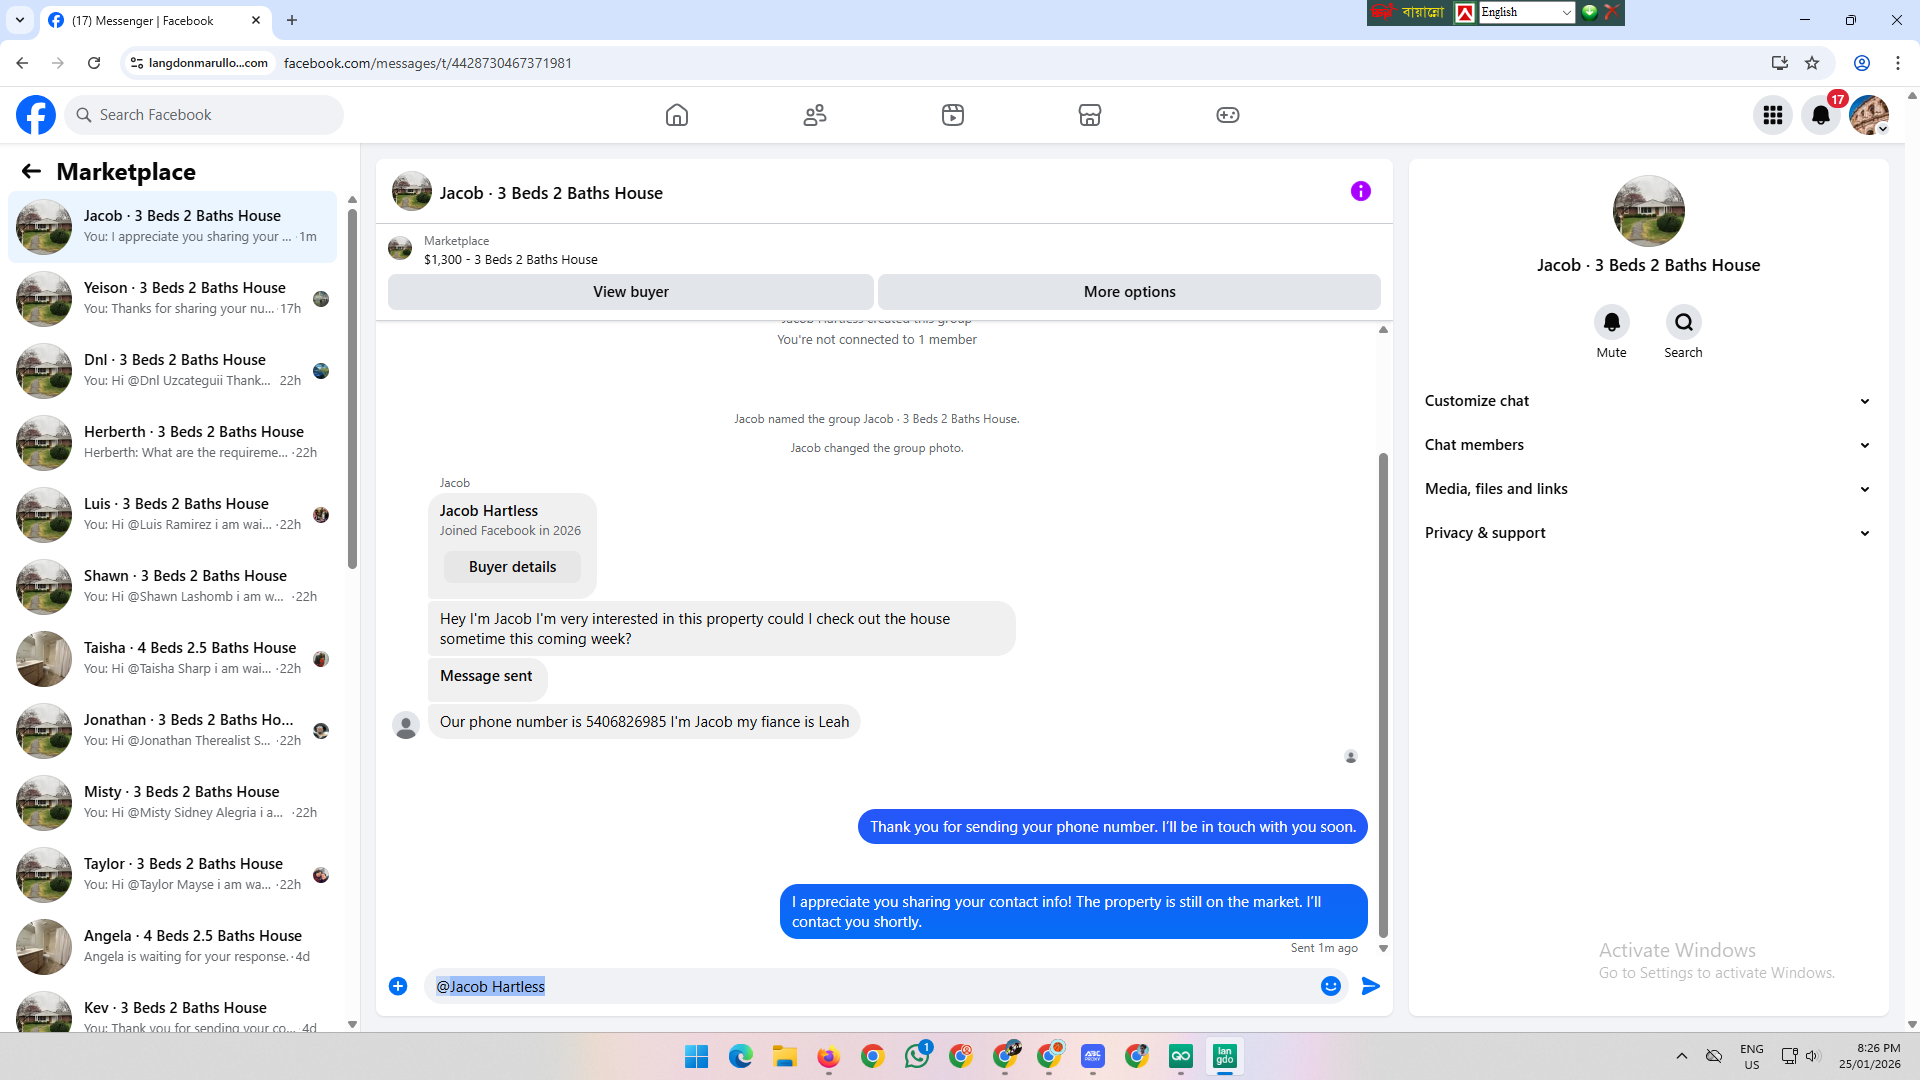Viewport: 1920px width, 1080px height.
Task: Click in the Search Facebook field
Action: [204, 115]
